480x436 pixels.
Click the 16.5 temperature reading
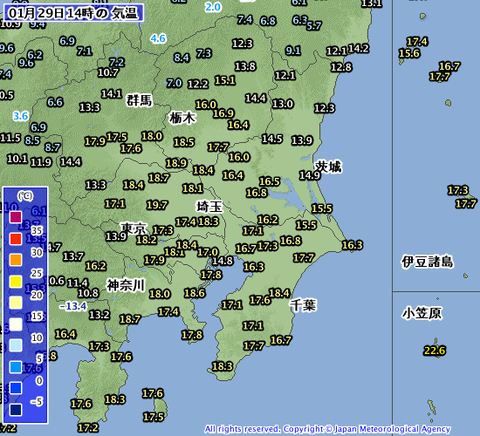pos(270,181)
